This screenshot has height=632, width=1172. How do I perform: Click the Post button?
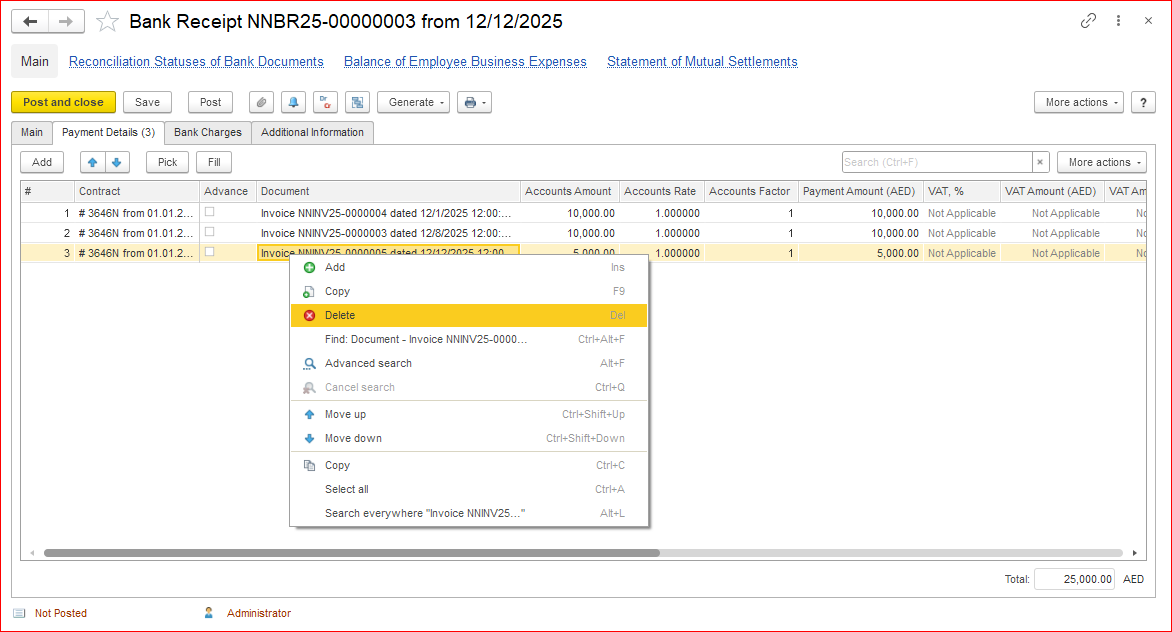(210, 102)
